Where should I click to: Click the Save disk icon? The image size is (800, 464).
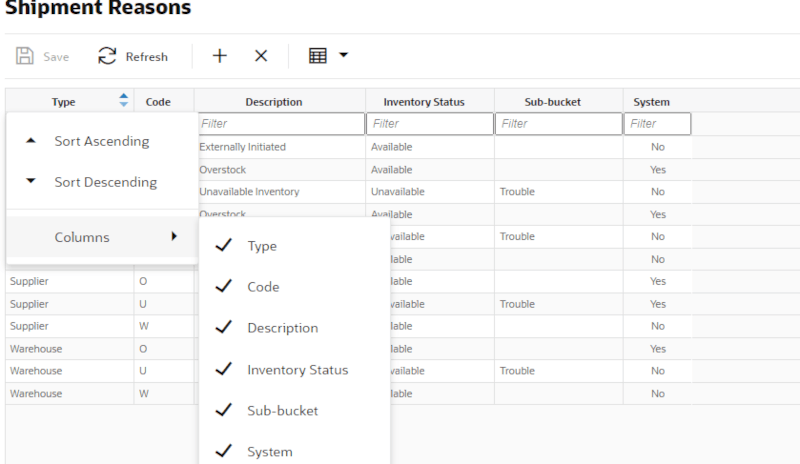pos(24,56)
